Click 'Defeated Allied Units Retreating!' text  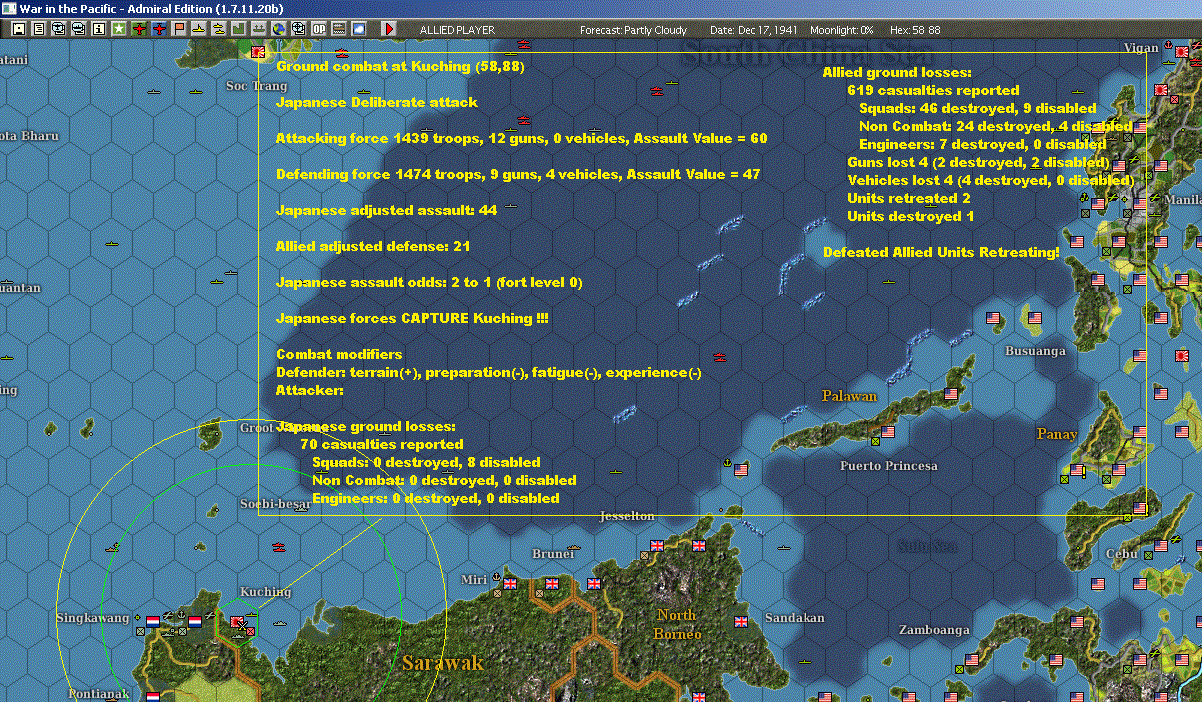click(x=941, y=252)
